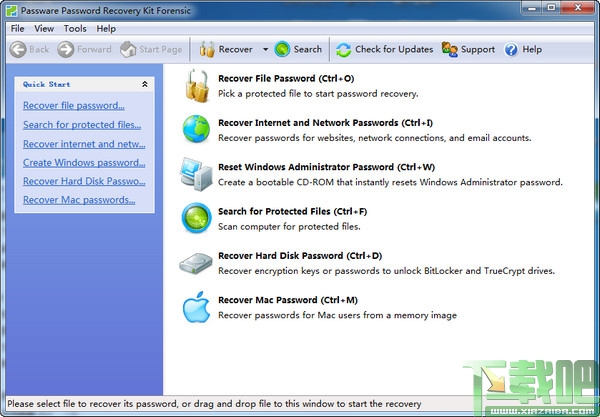This screenshot has width=600, height=417.
Task: Click the computer icon for Windows Administrator reset
Action: coord(196,174)
